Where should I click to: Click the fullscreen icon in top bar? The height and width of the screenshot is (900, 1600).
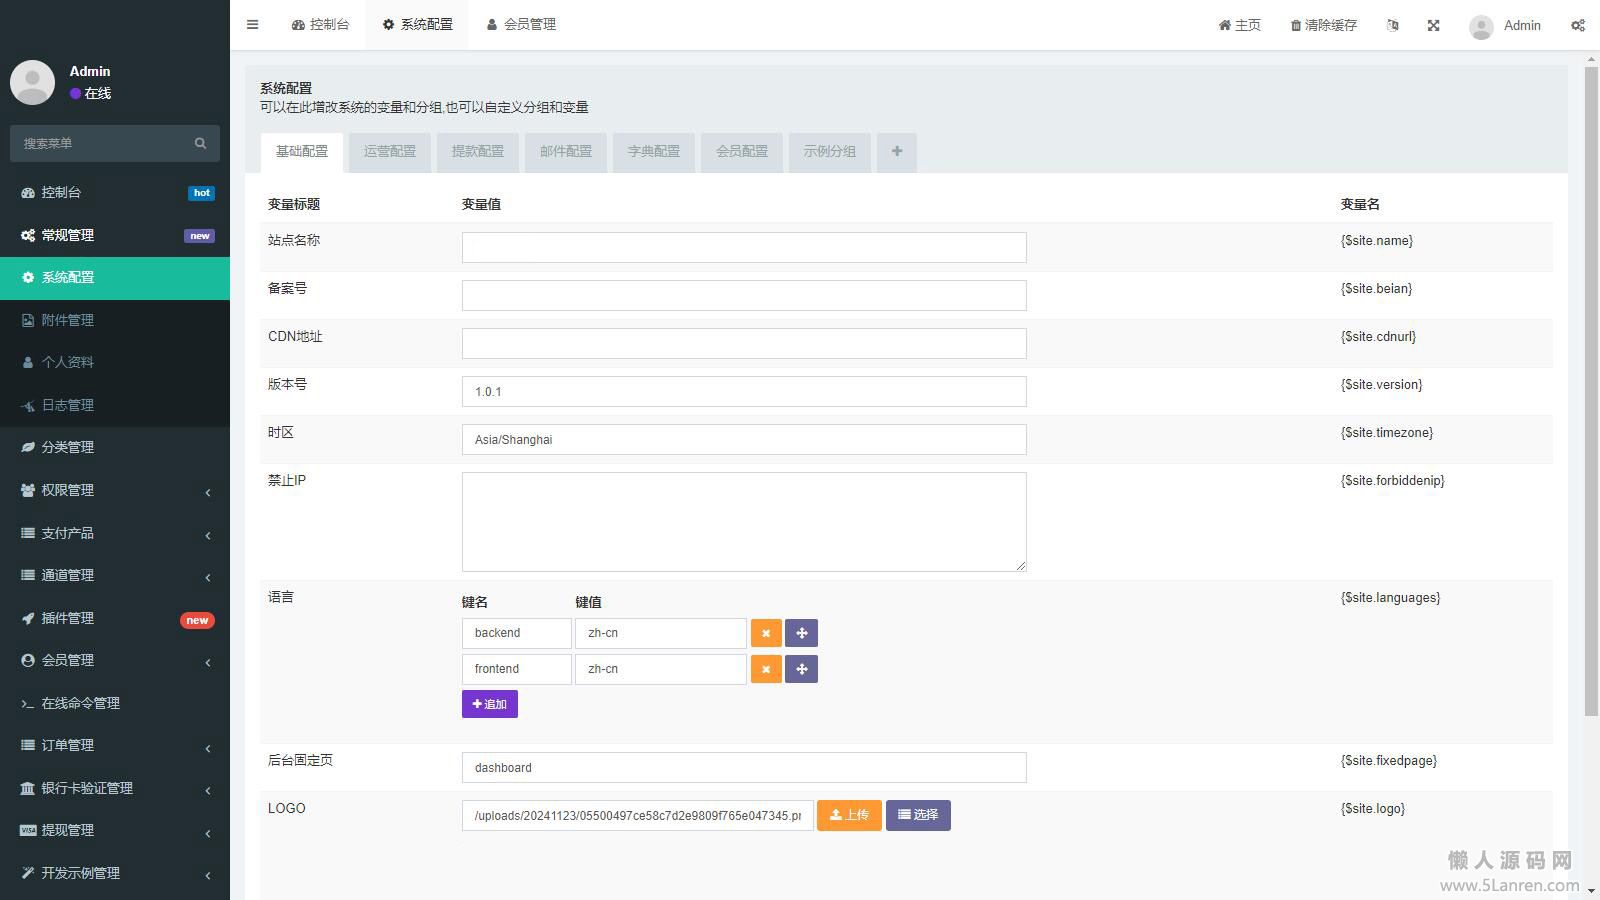pyautogui.click(x=1433, y=26)
